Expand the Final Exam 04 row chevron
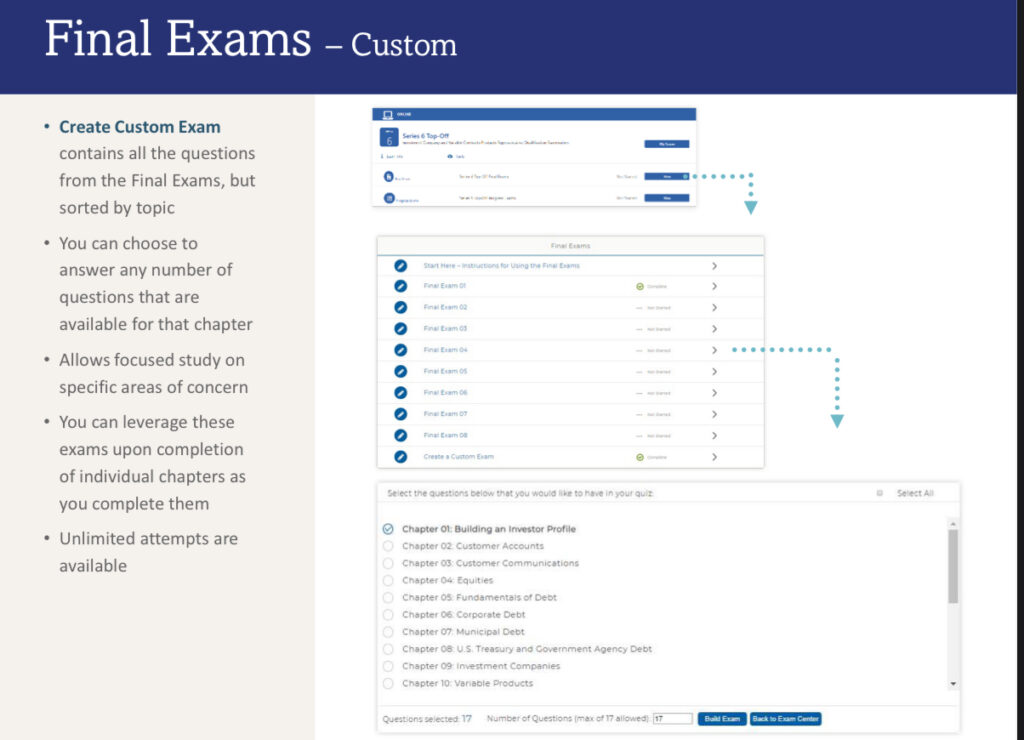The width and height of the screenshot is (1024, 740). click(x=715, y=350)
